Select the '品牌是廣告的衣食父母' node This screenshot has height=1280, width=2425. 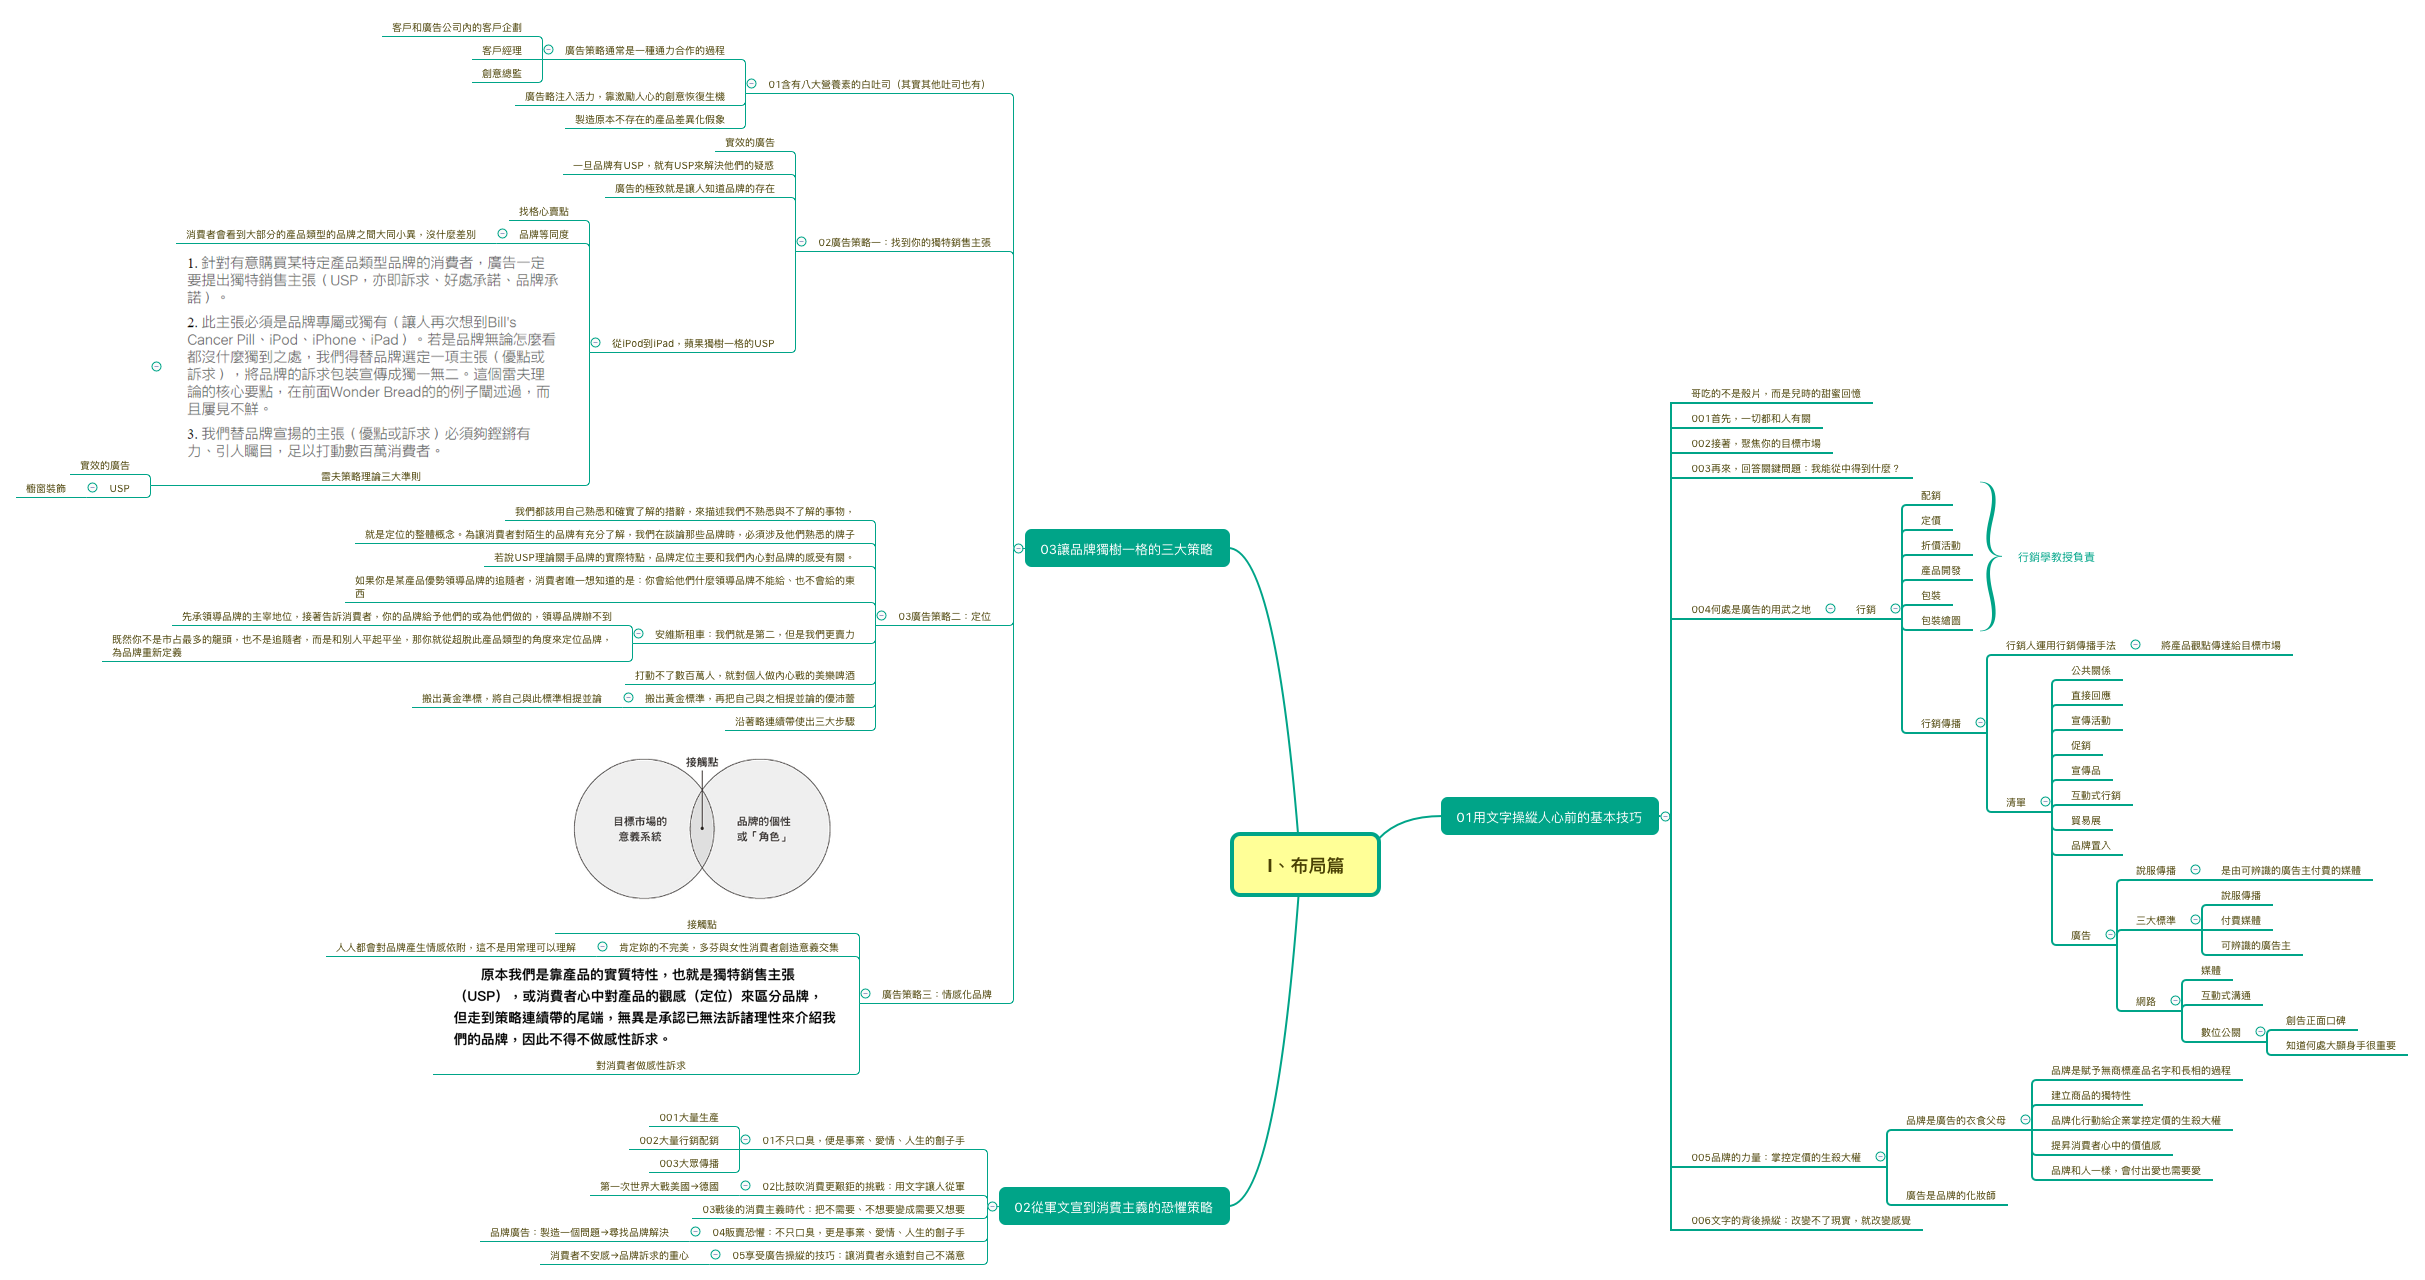(x=1955, y=1120)
